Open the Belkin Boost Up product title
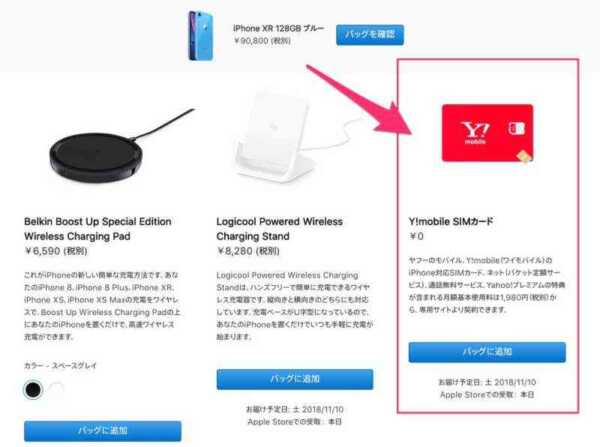This screenshot has width=600, height=447. pyautogui.click(x=98, y=229)
